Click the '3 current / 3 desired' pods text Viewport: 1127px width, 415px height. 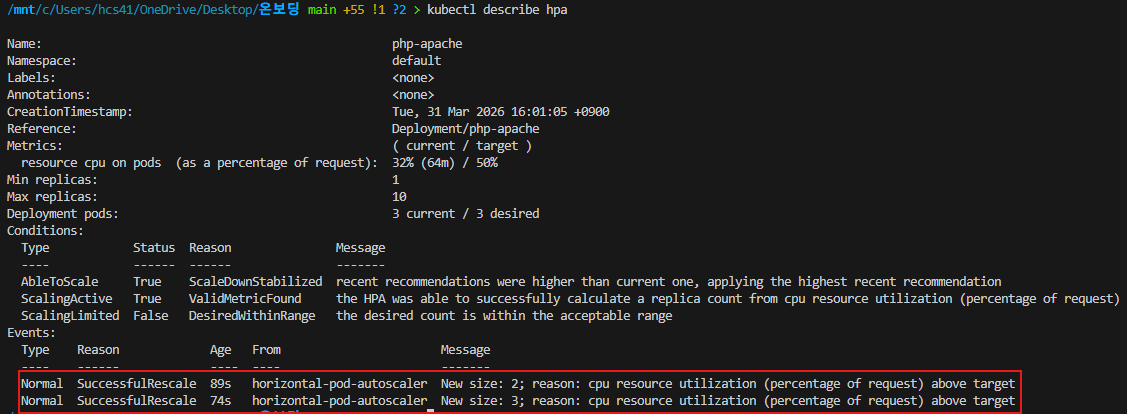[465, 214]
